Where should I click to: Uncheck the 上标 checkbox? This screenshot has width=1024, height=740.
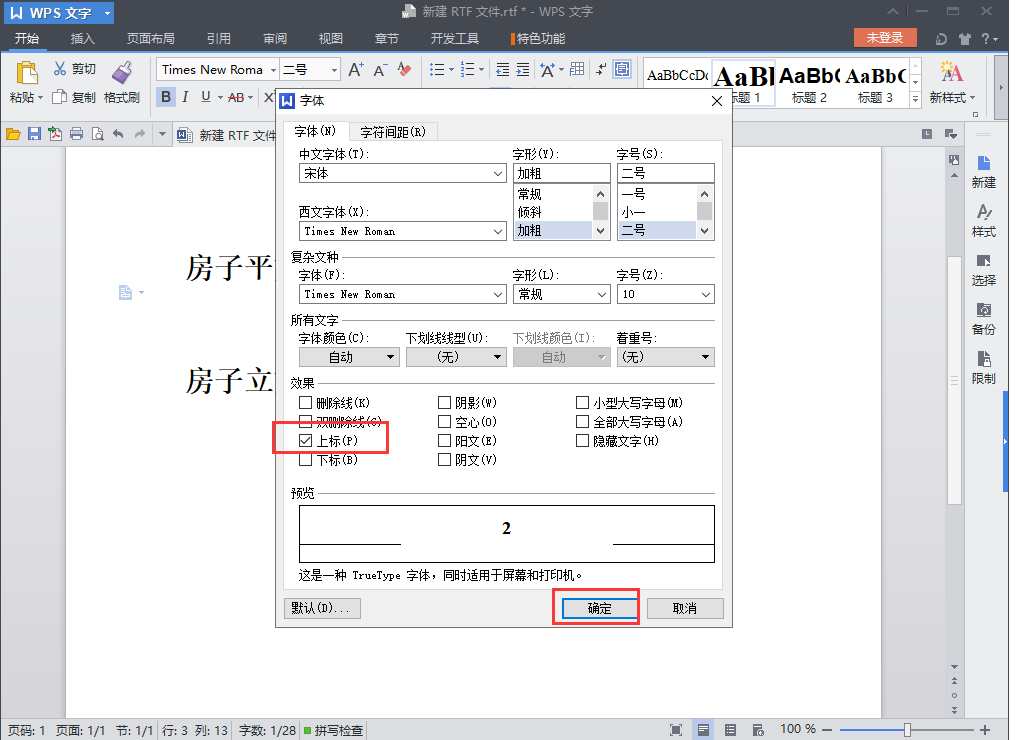305,441
